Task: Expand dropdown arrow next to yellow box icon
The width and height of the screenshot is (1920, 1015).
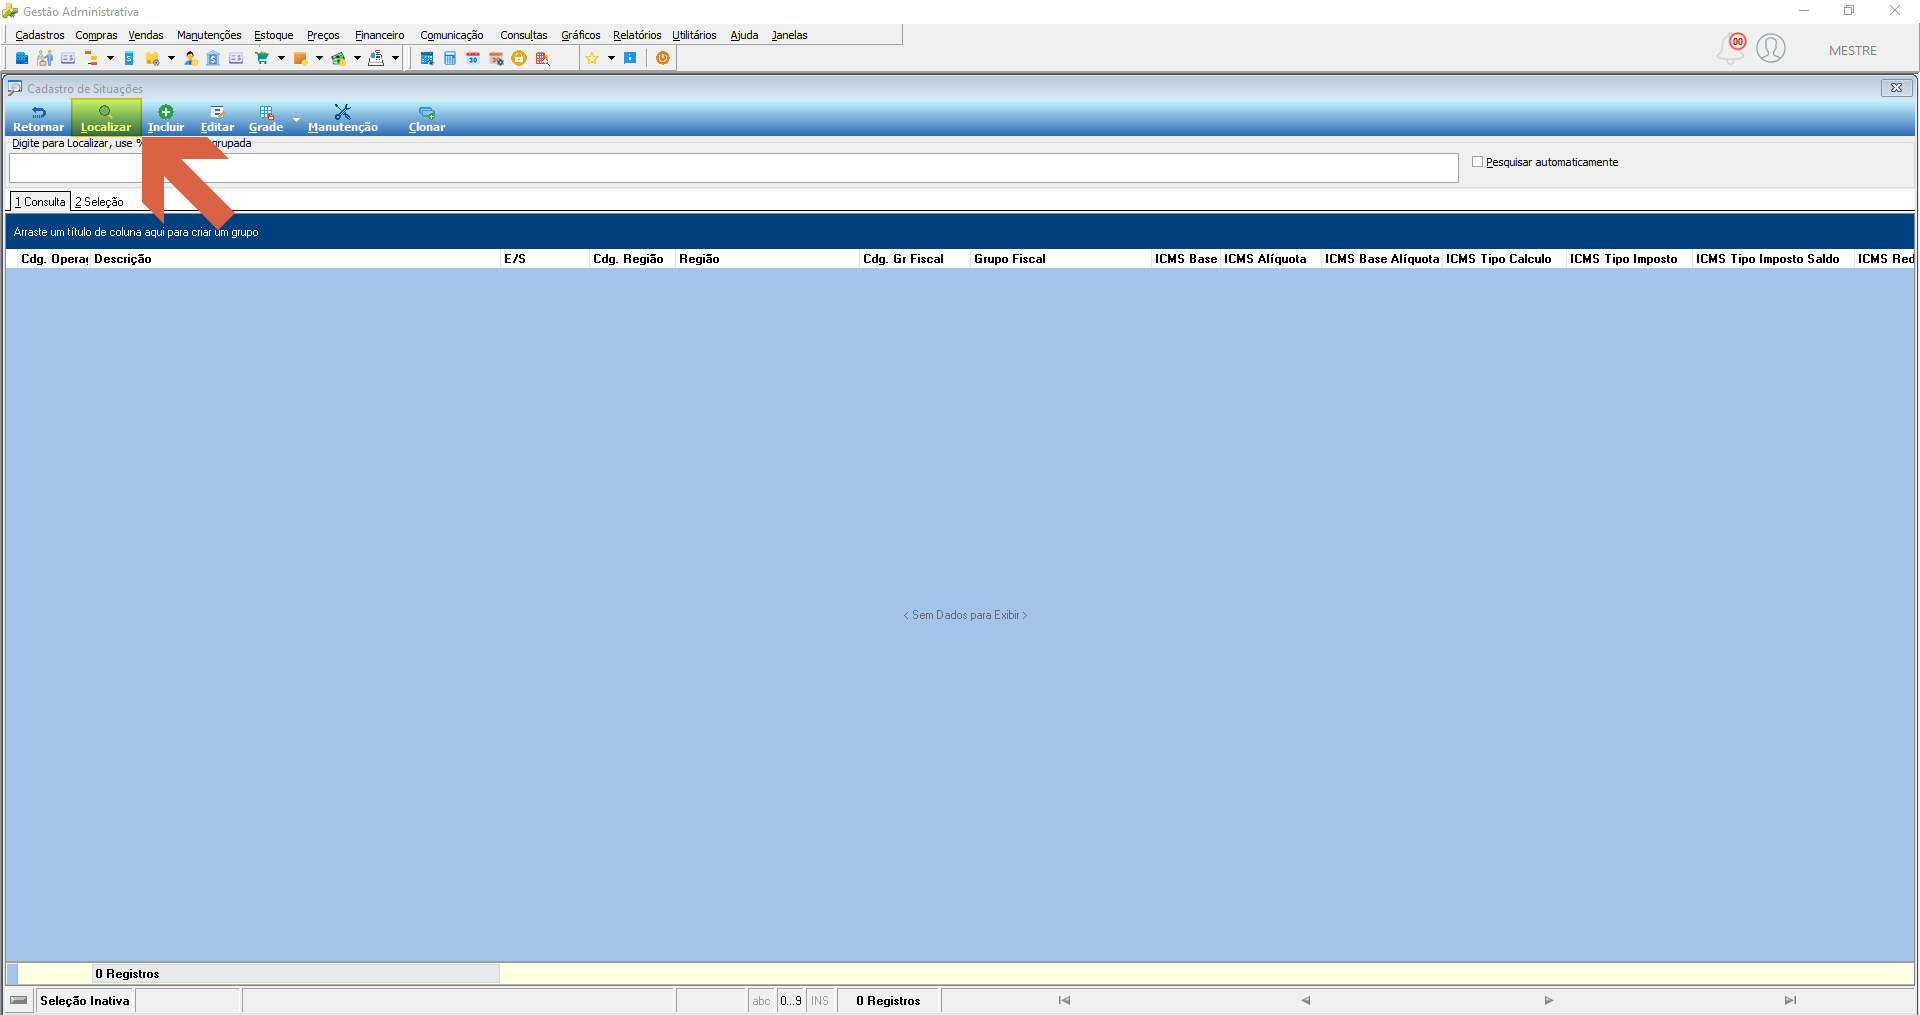Action: tap(171, 58)
